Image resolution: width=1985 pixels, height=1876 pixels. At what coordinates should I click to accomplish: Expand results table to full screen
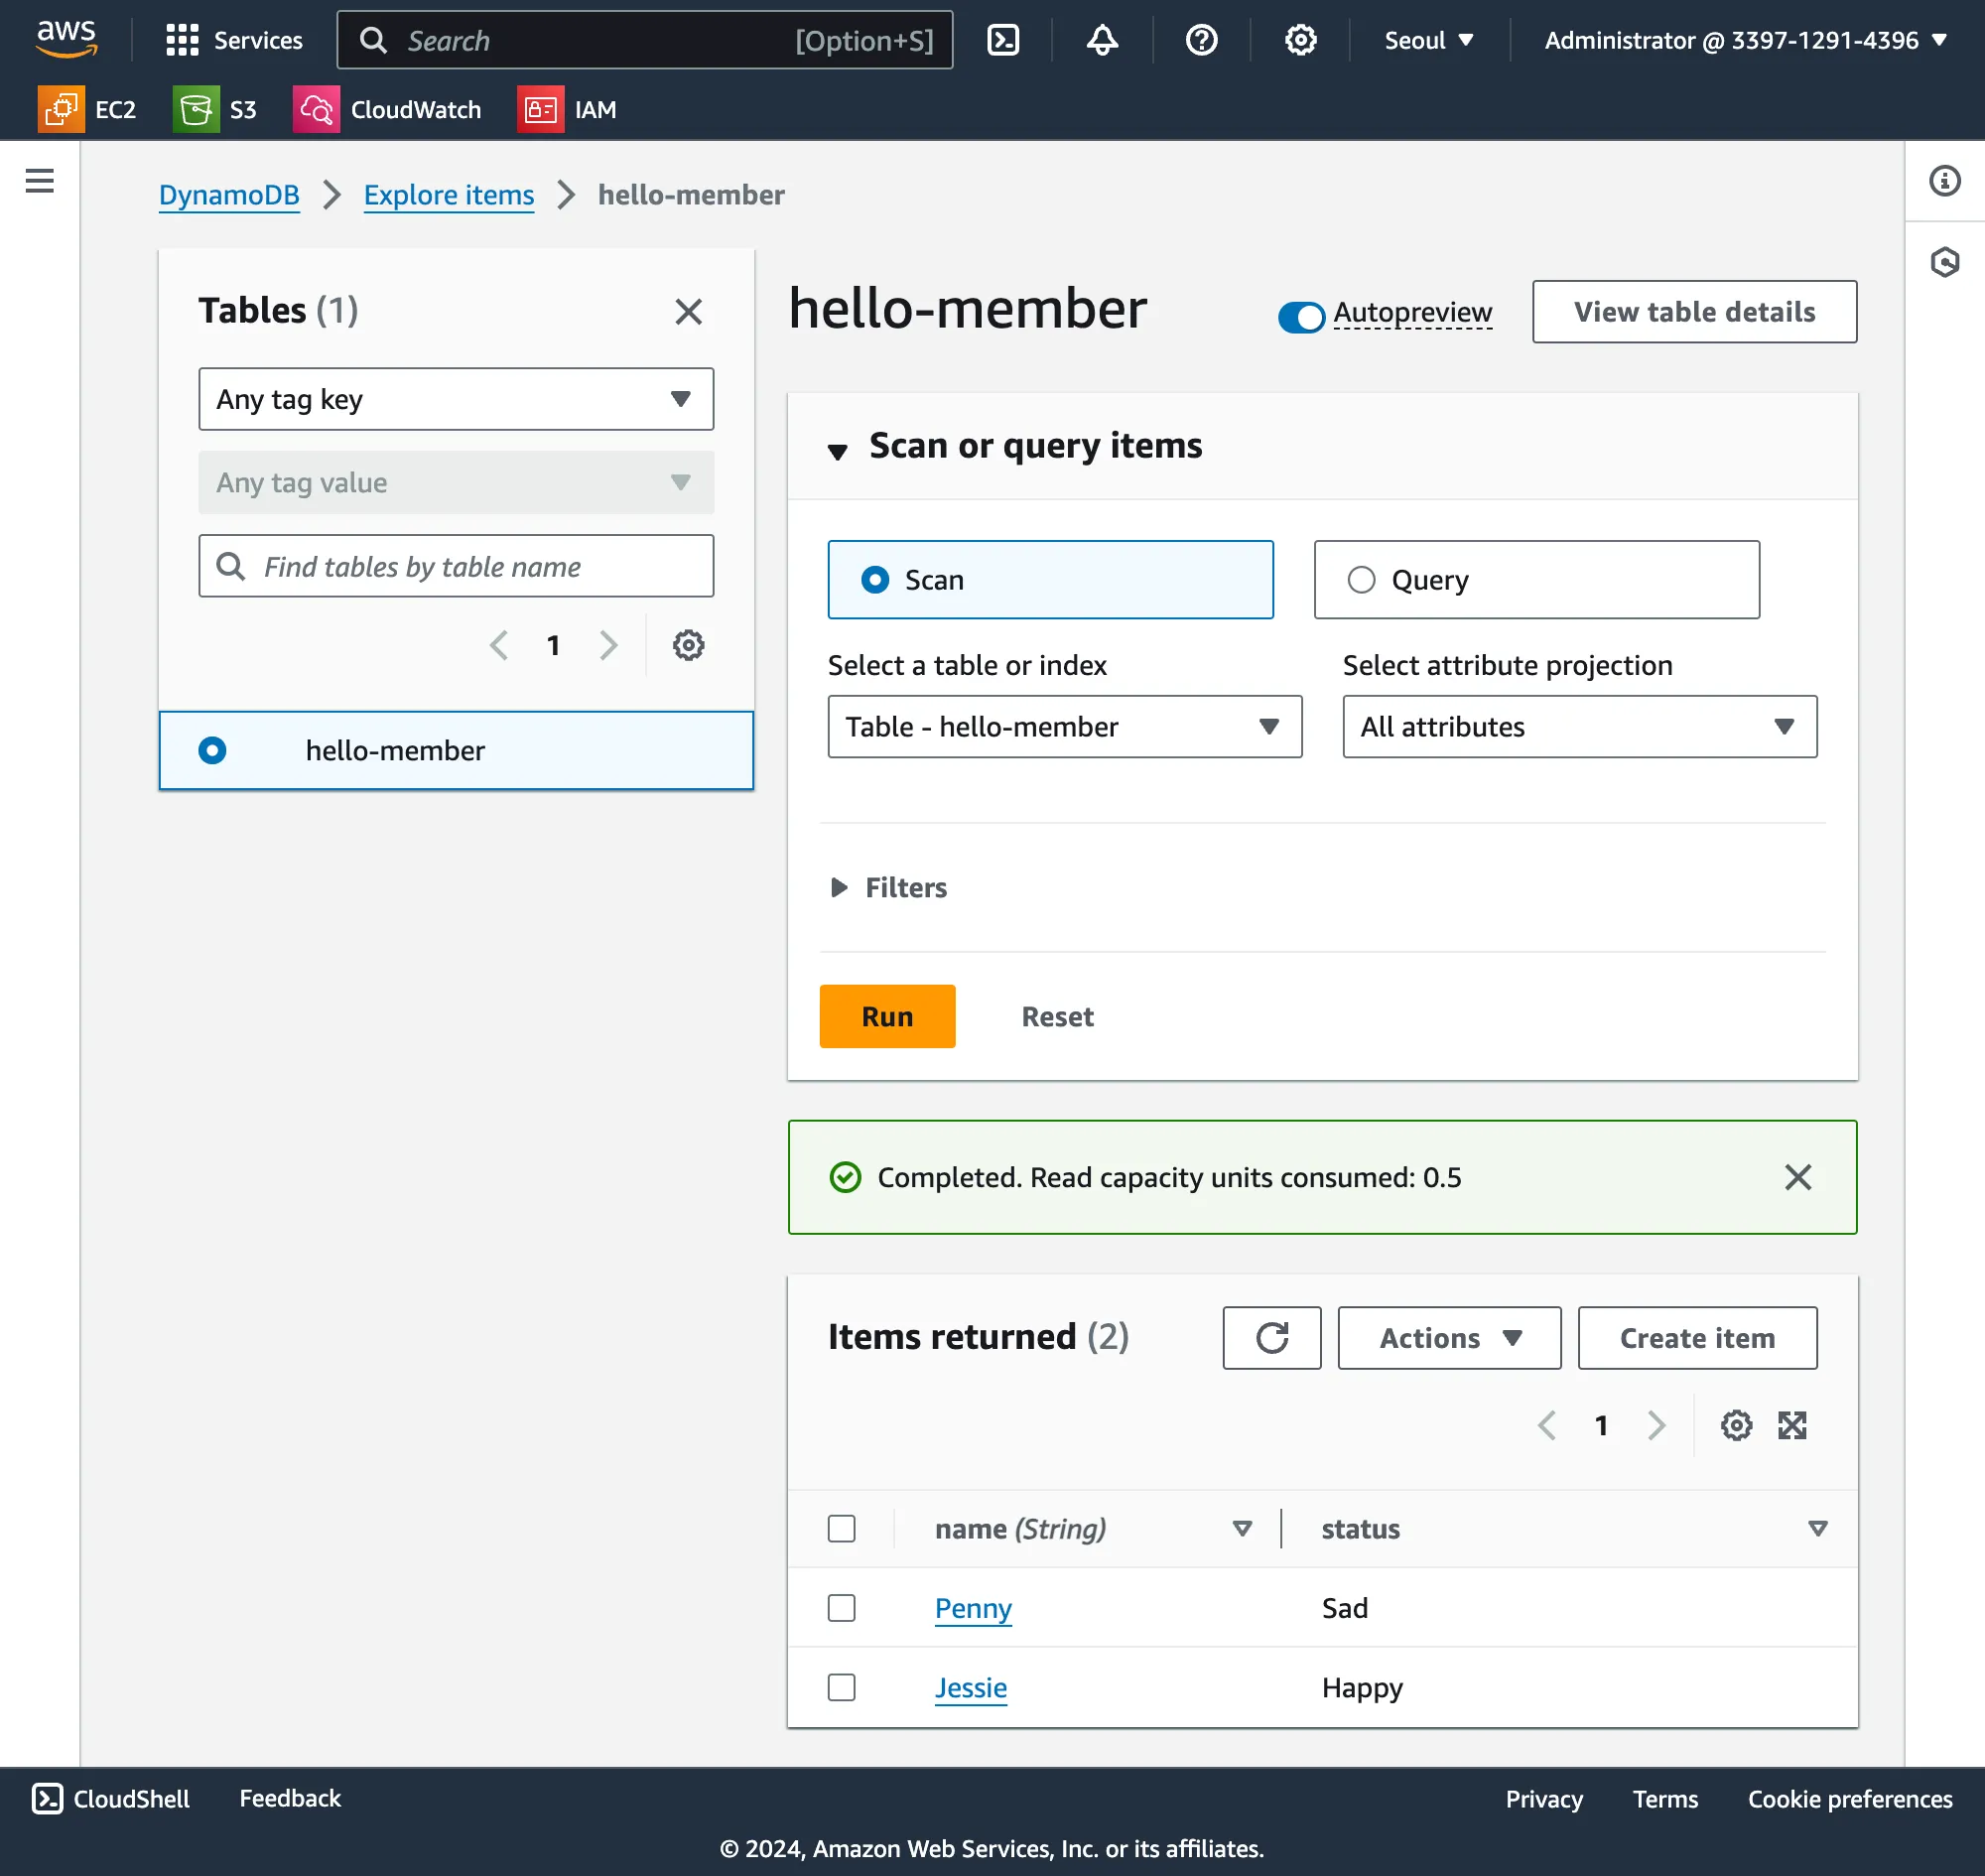1791,1425
